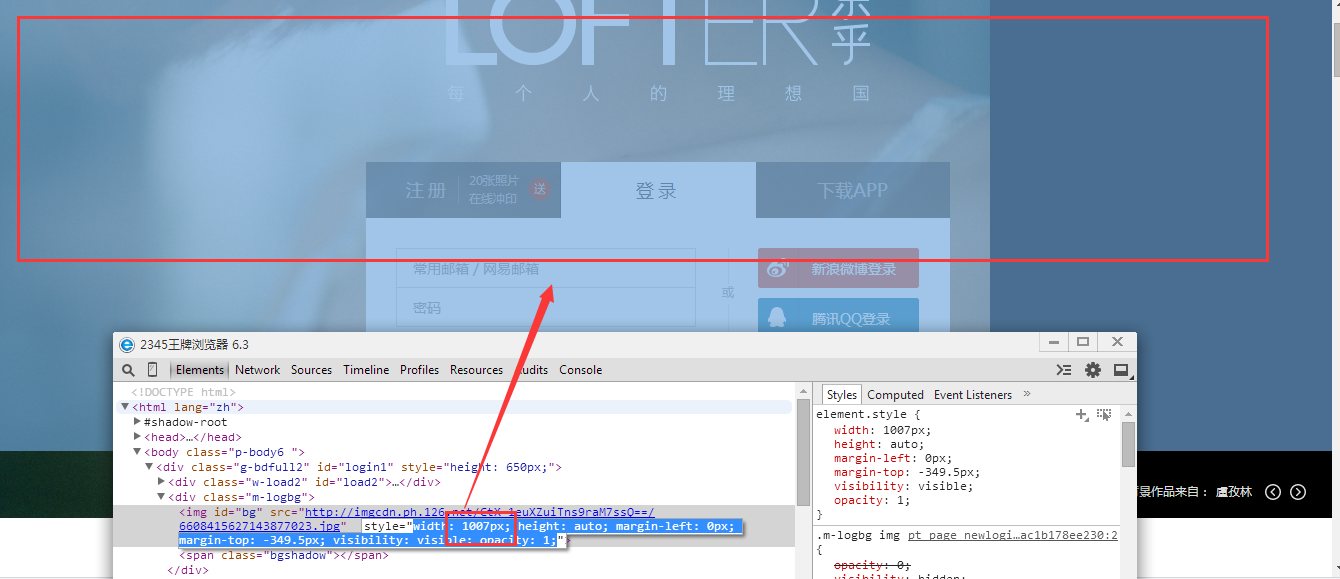Open the Sources panel
The image size is (1340, 579).
pyautogui.click(x=311, y=370)
